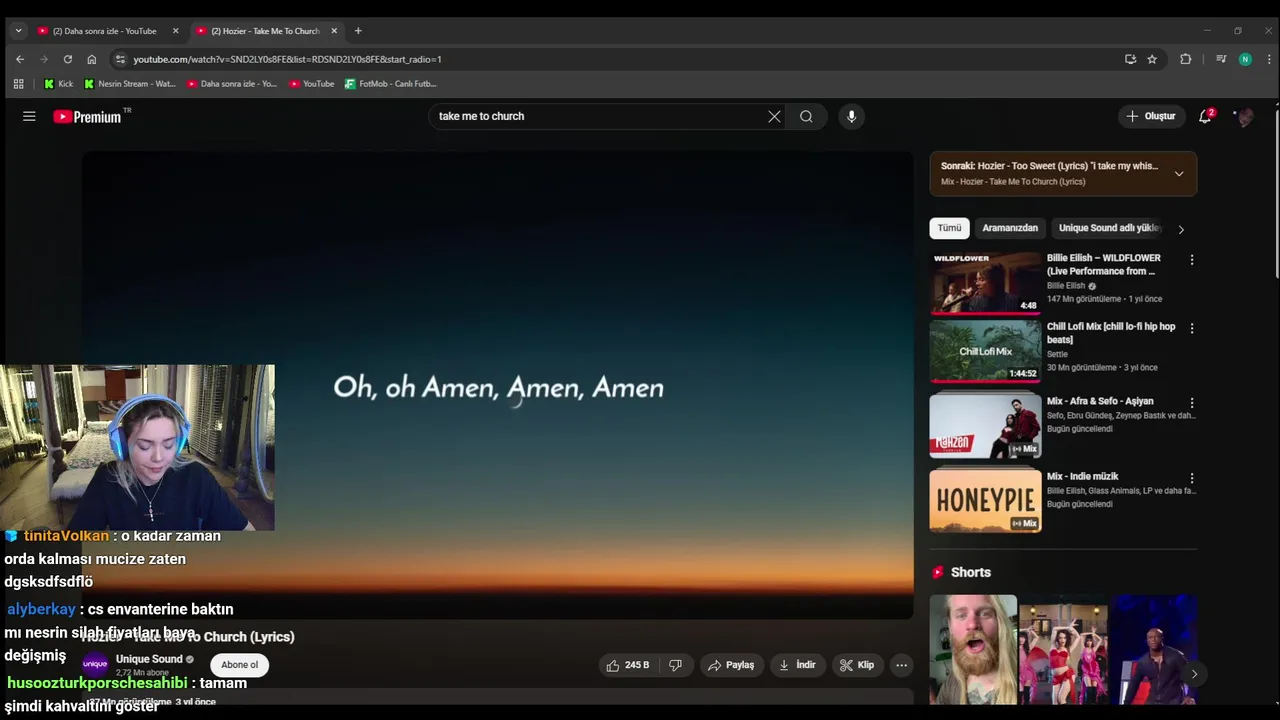Install app icon in address bar
The height and width of the screenshot is (720, 1280).
(x=1130, y=59)
